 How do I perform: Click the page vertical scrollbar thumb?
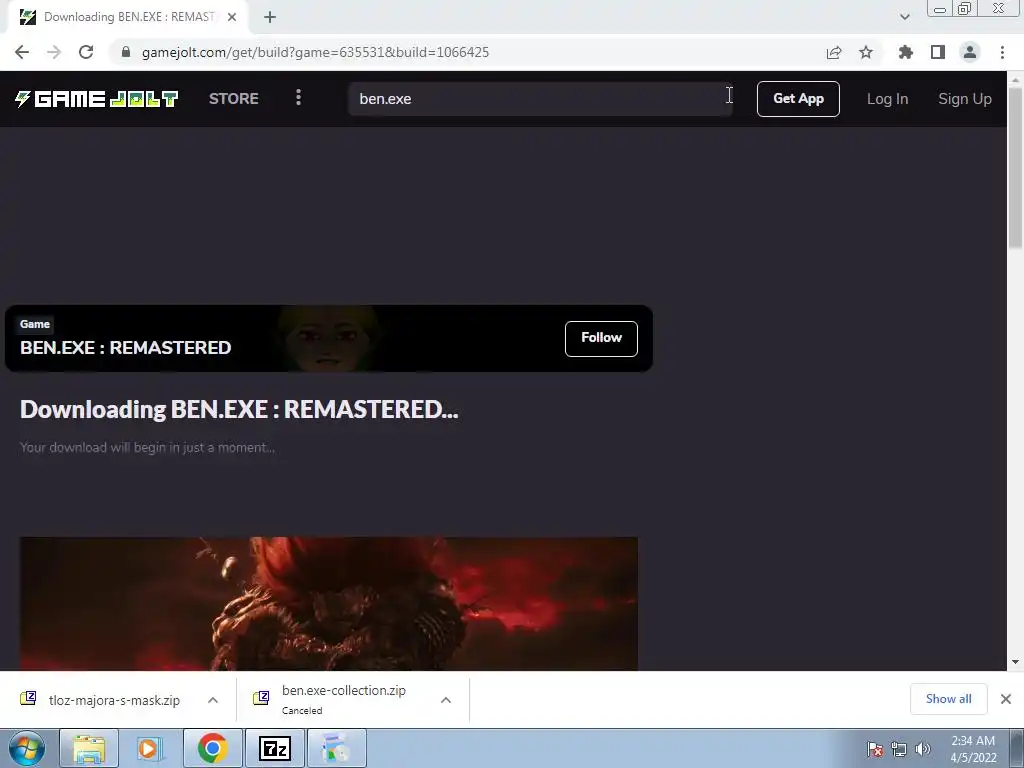click(1015, 167)
